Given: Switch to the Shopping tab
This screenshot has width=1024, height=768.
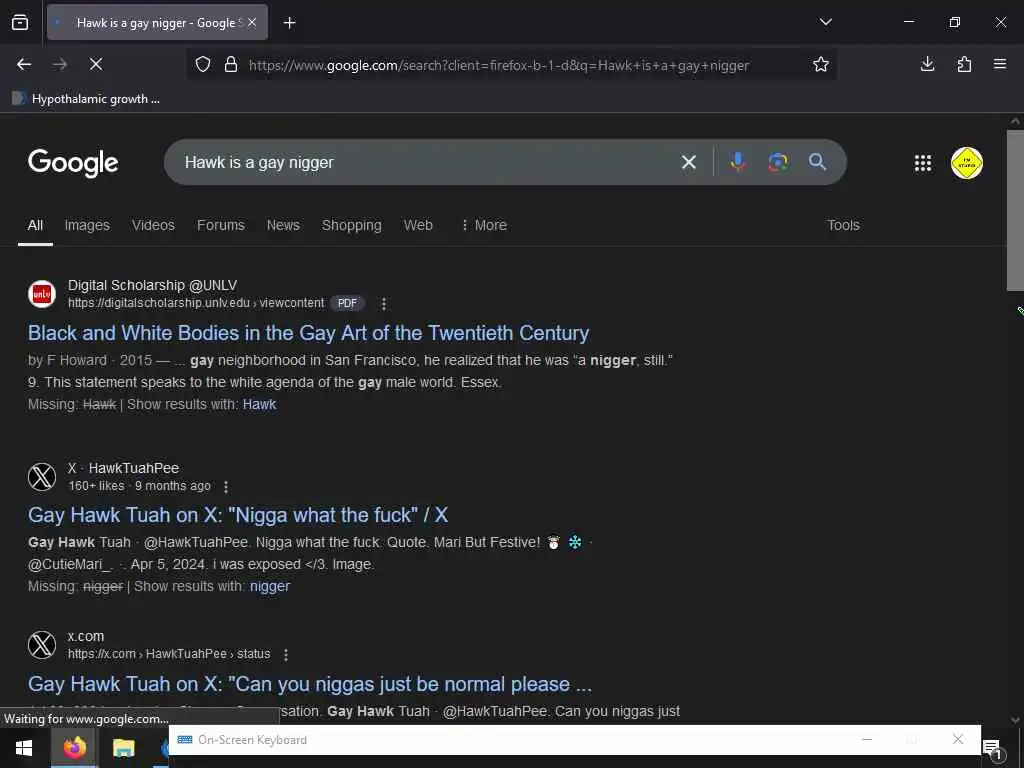Looking at the screenshot, I should (x=351, y=225).
